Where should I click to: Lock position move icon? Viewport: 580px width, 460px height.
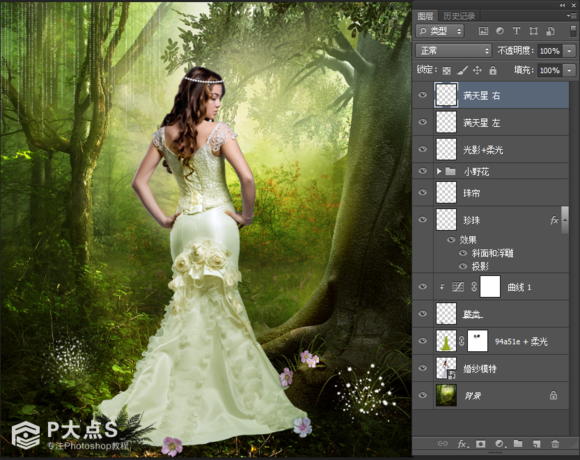coord(477,70)
